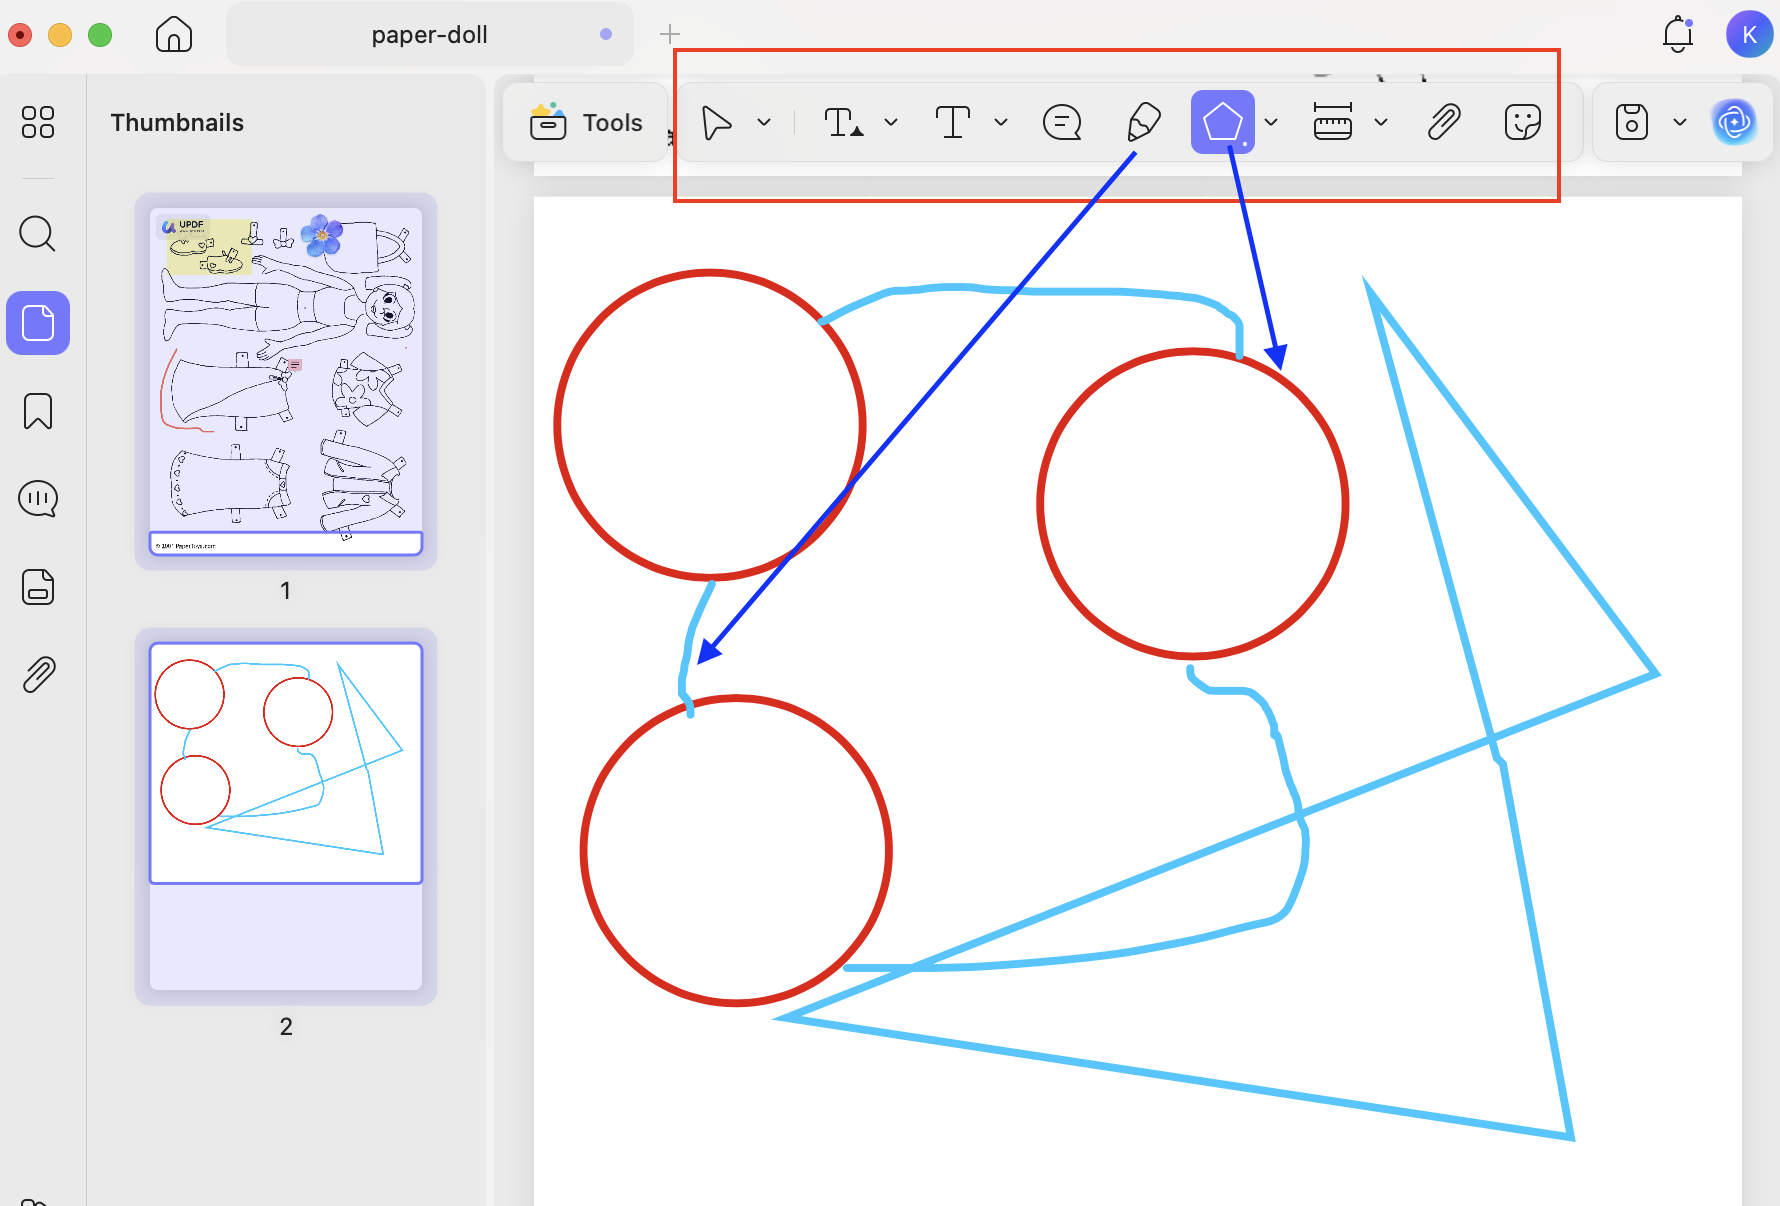Switch to the paper-doll document tab
Image resolution: width=1780 pixels, height=1206 pixels.
click(429, 34)
